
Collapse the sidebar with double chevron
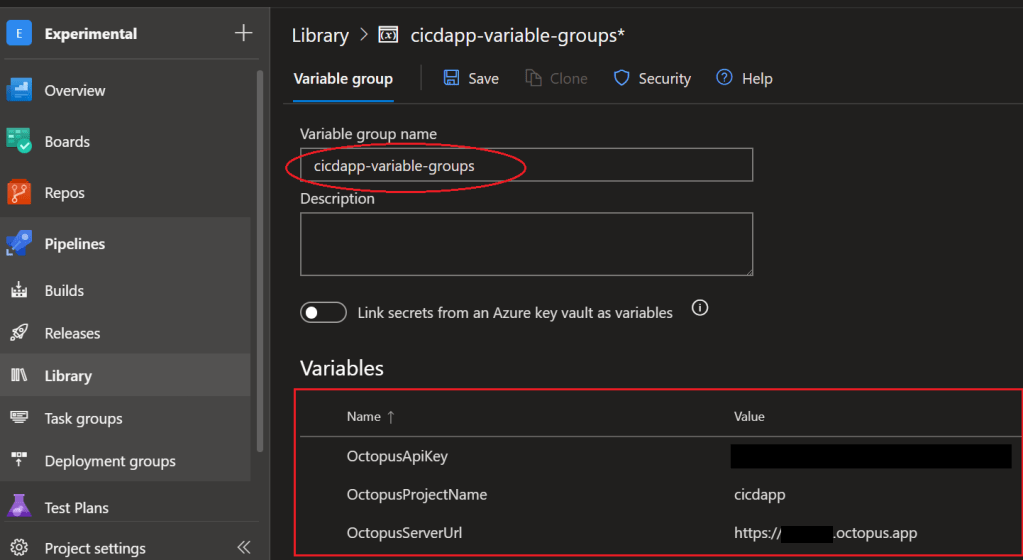click(243, 547)
